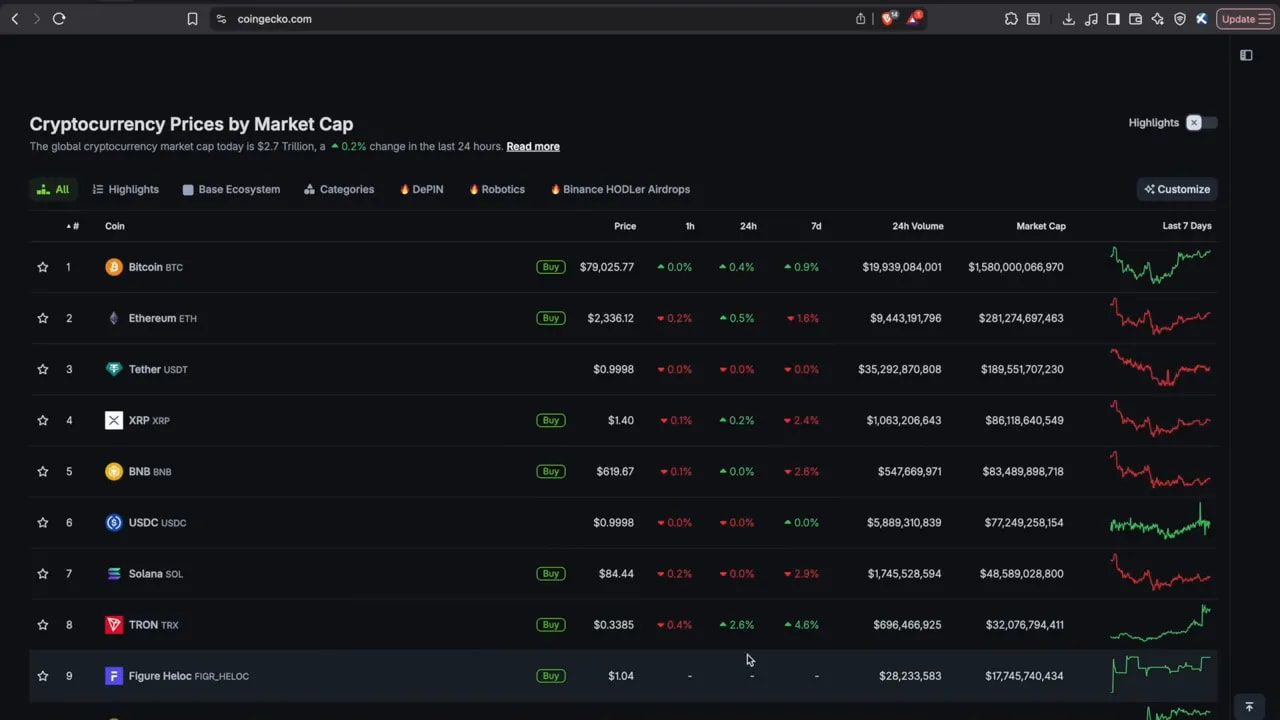Viewport: 1280px width, 720px height.
Task: Select the Binance HODLer Airdrops tab
Action: coord(620,189)
